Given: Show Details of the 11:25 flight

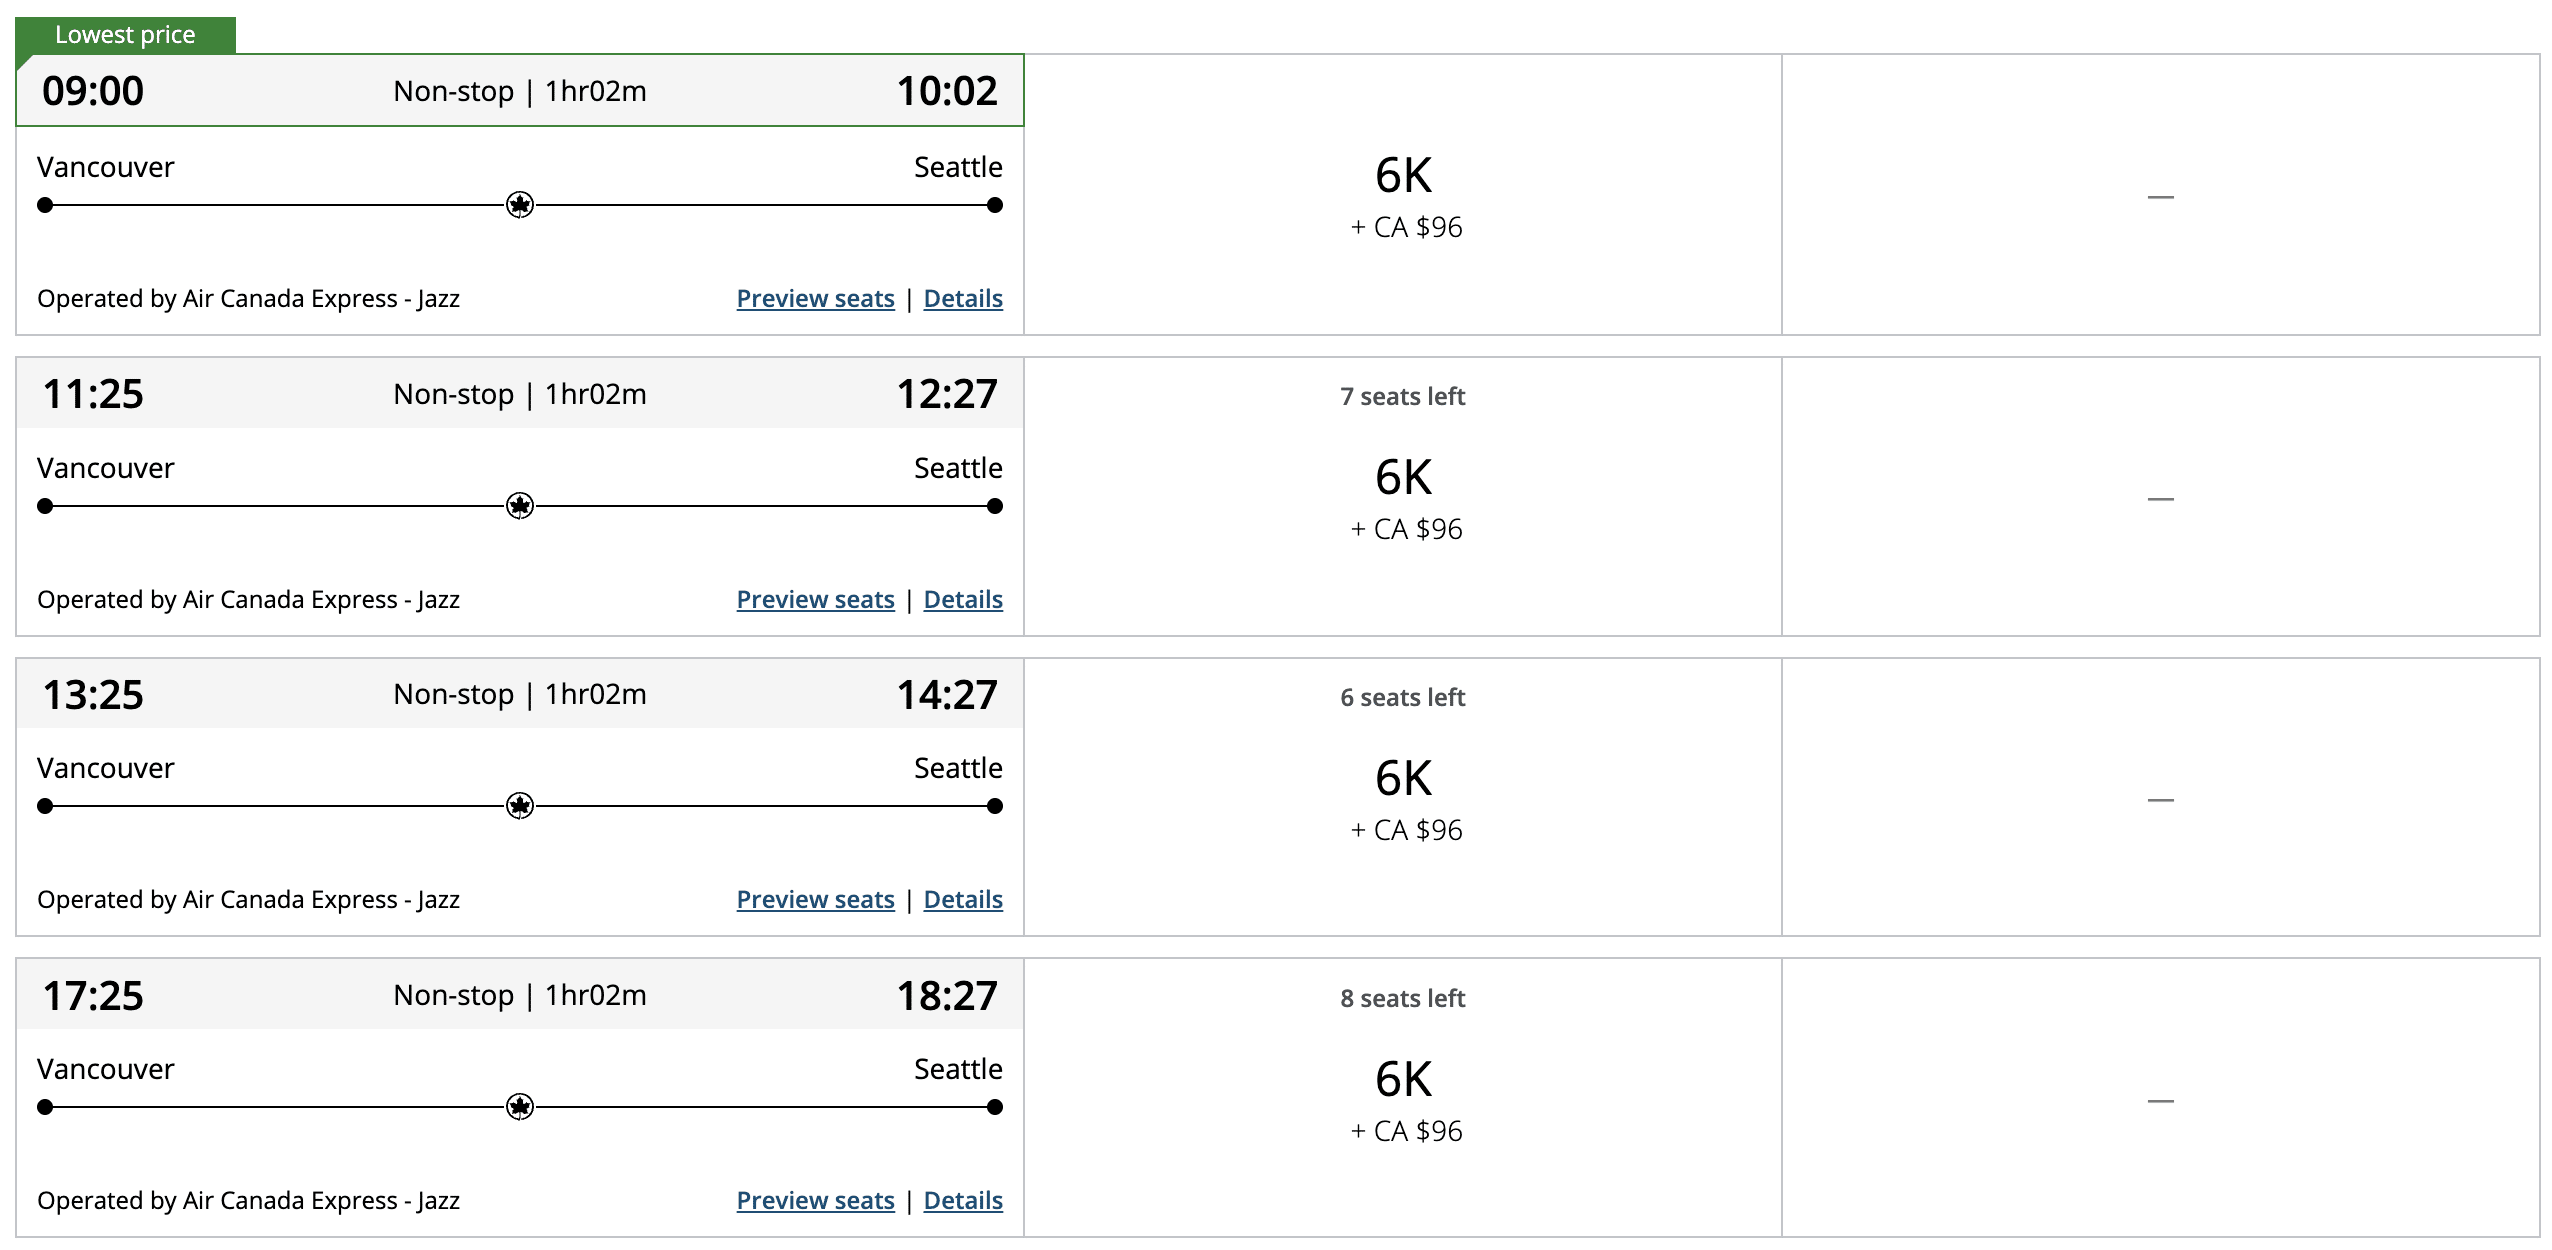Looking at the screenshot, I should click(963, 600).
